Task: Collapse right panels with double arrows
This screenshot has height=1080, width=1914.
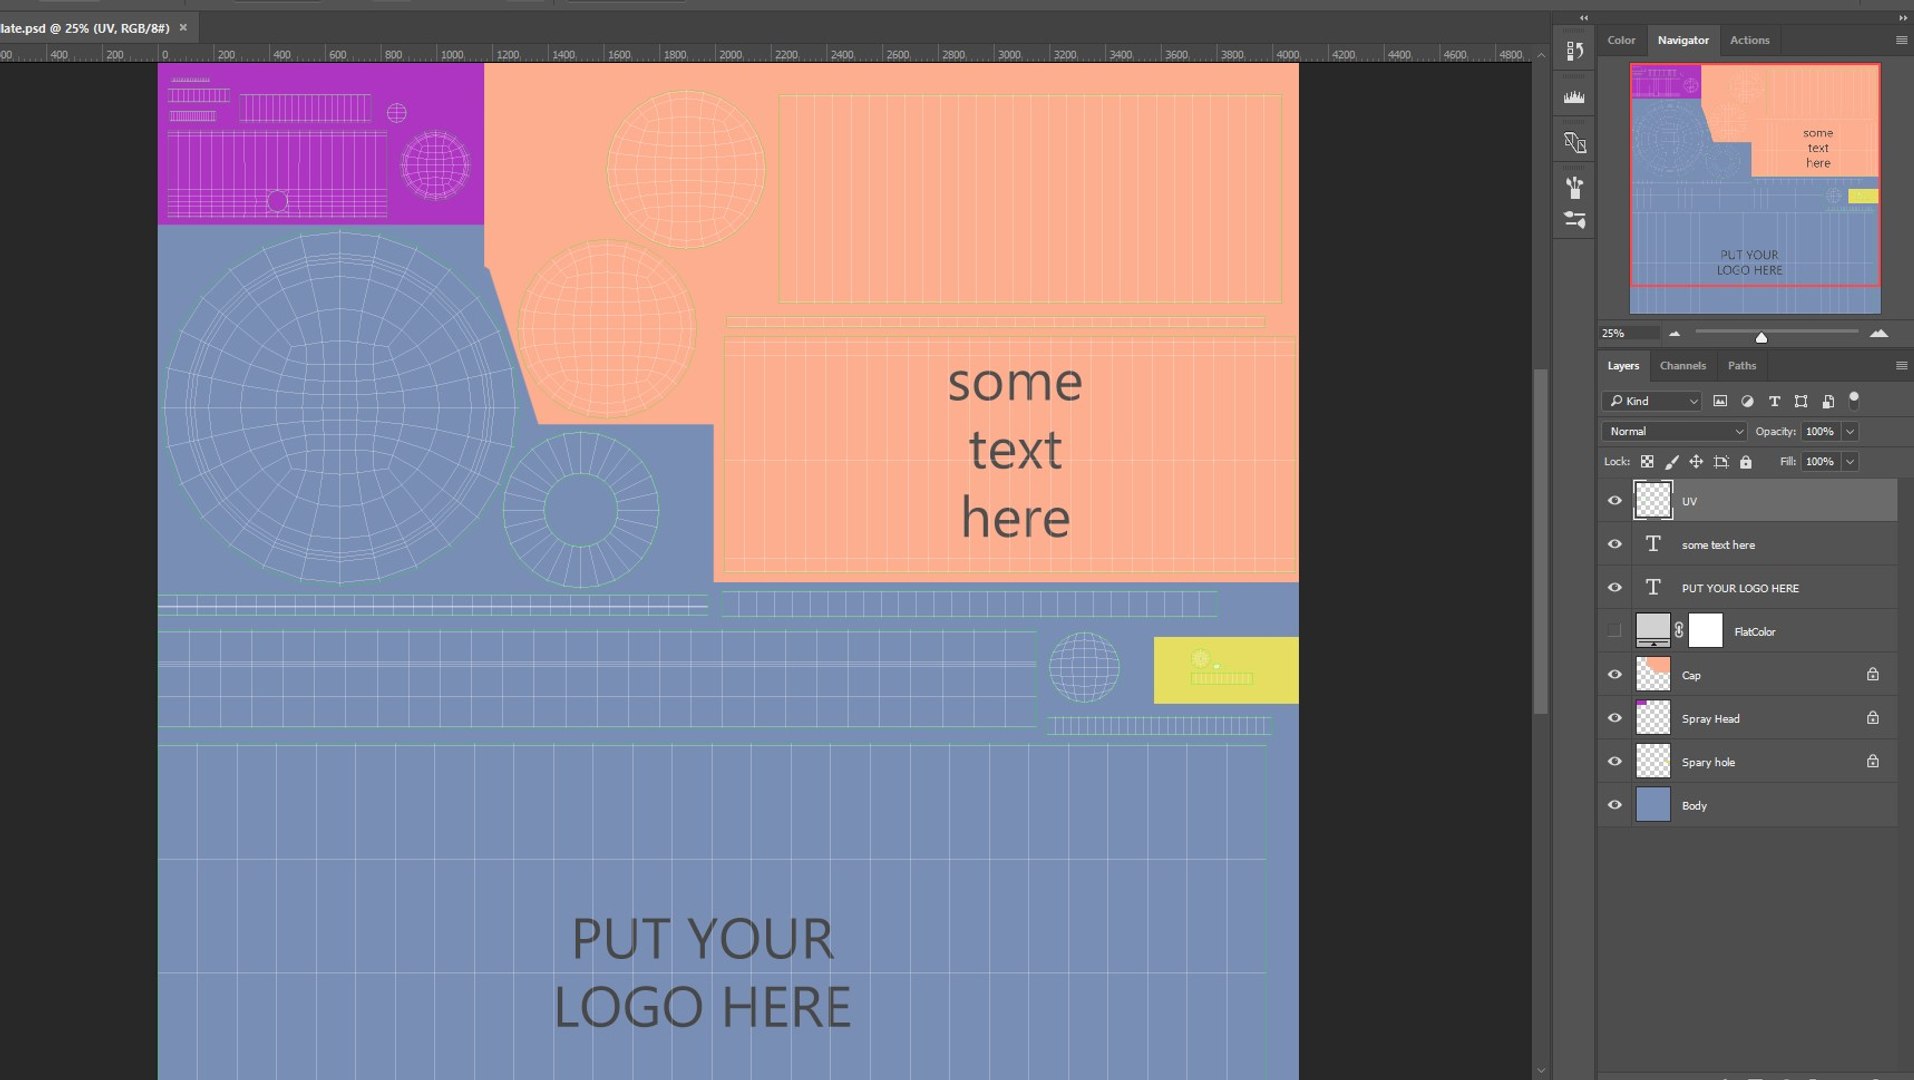Action: click(x=1902, y=17)
